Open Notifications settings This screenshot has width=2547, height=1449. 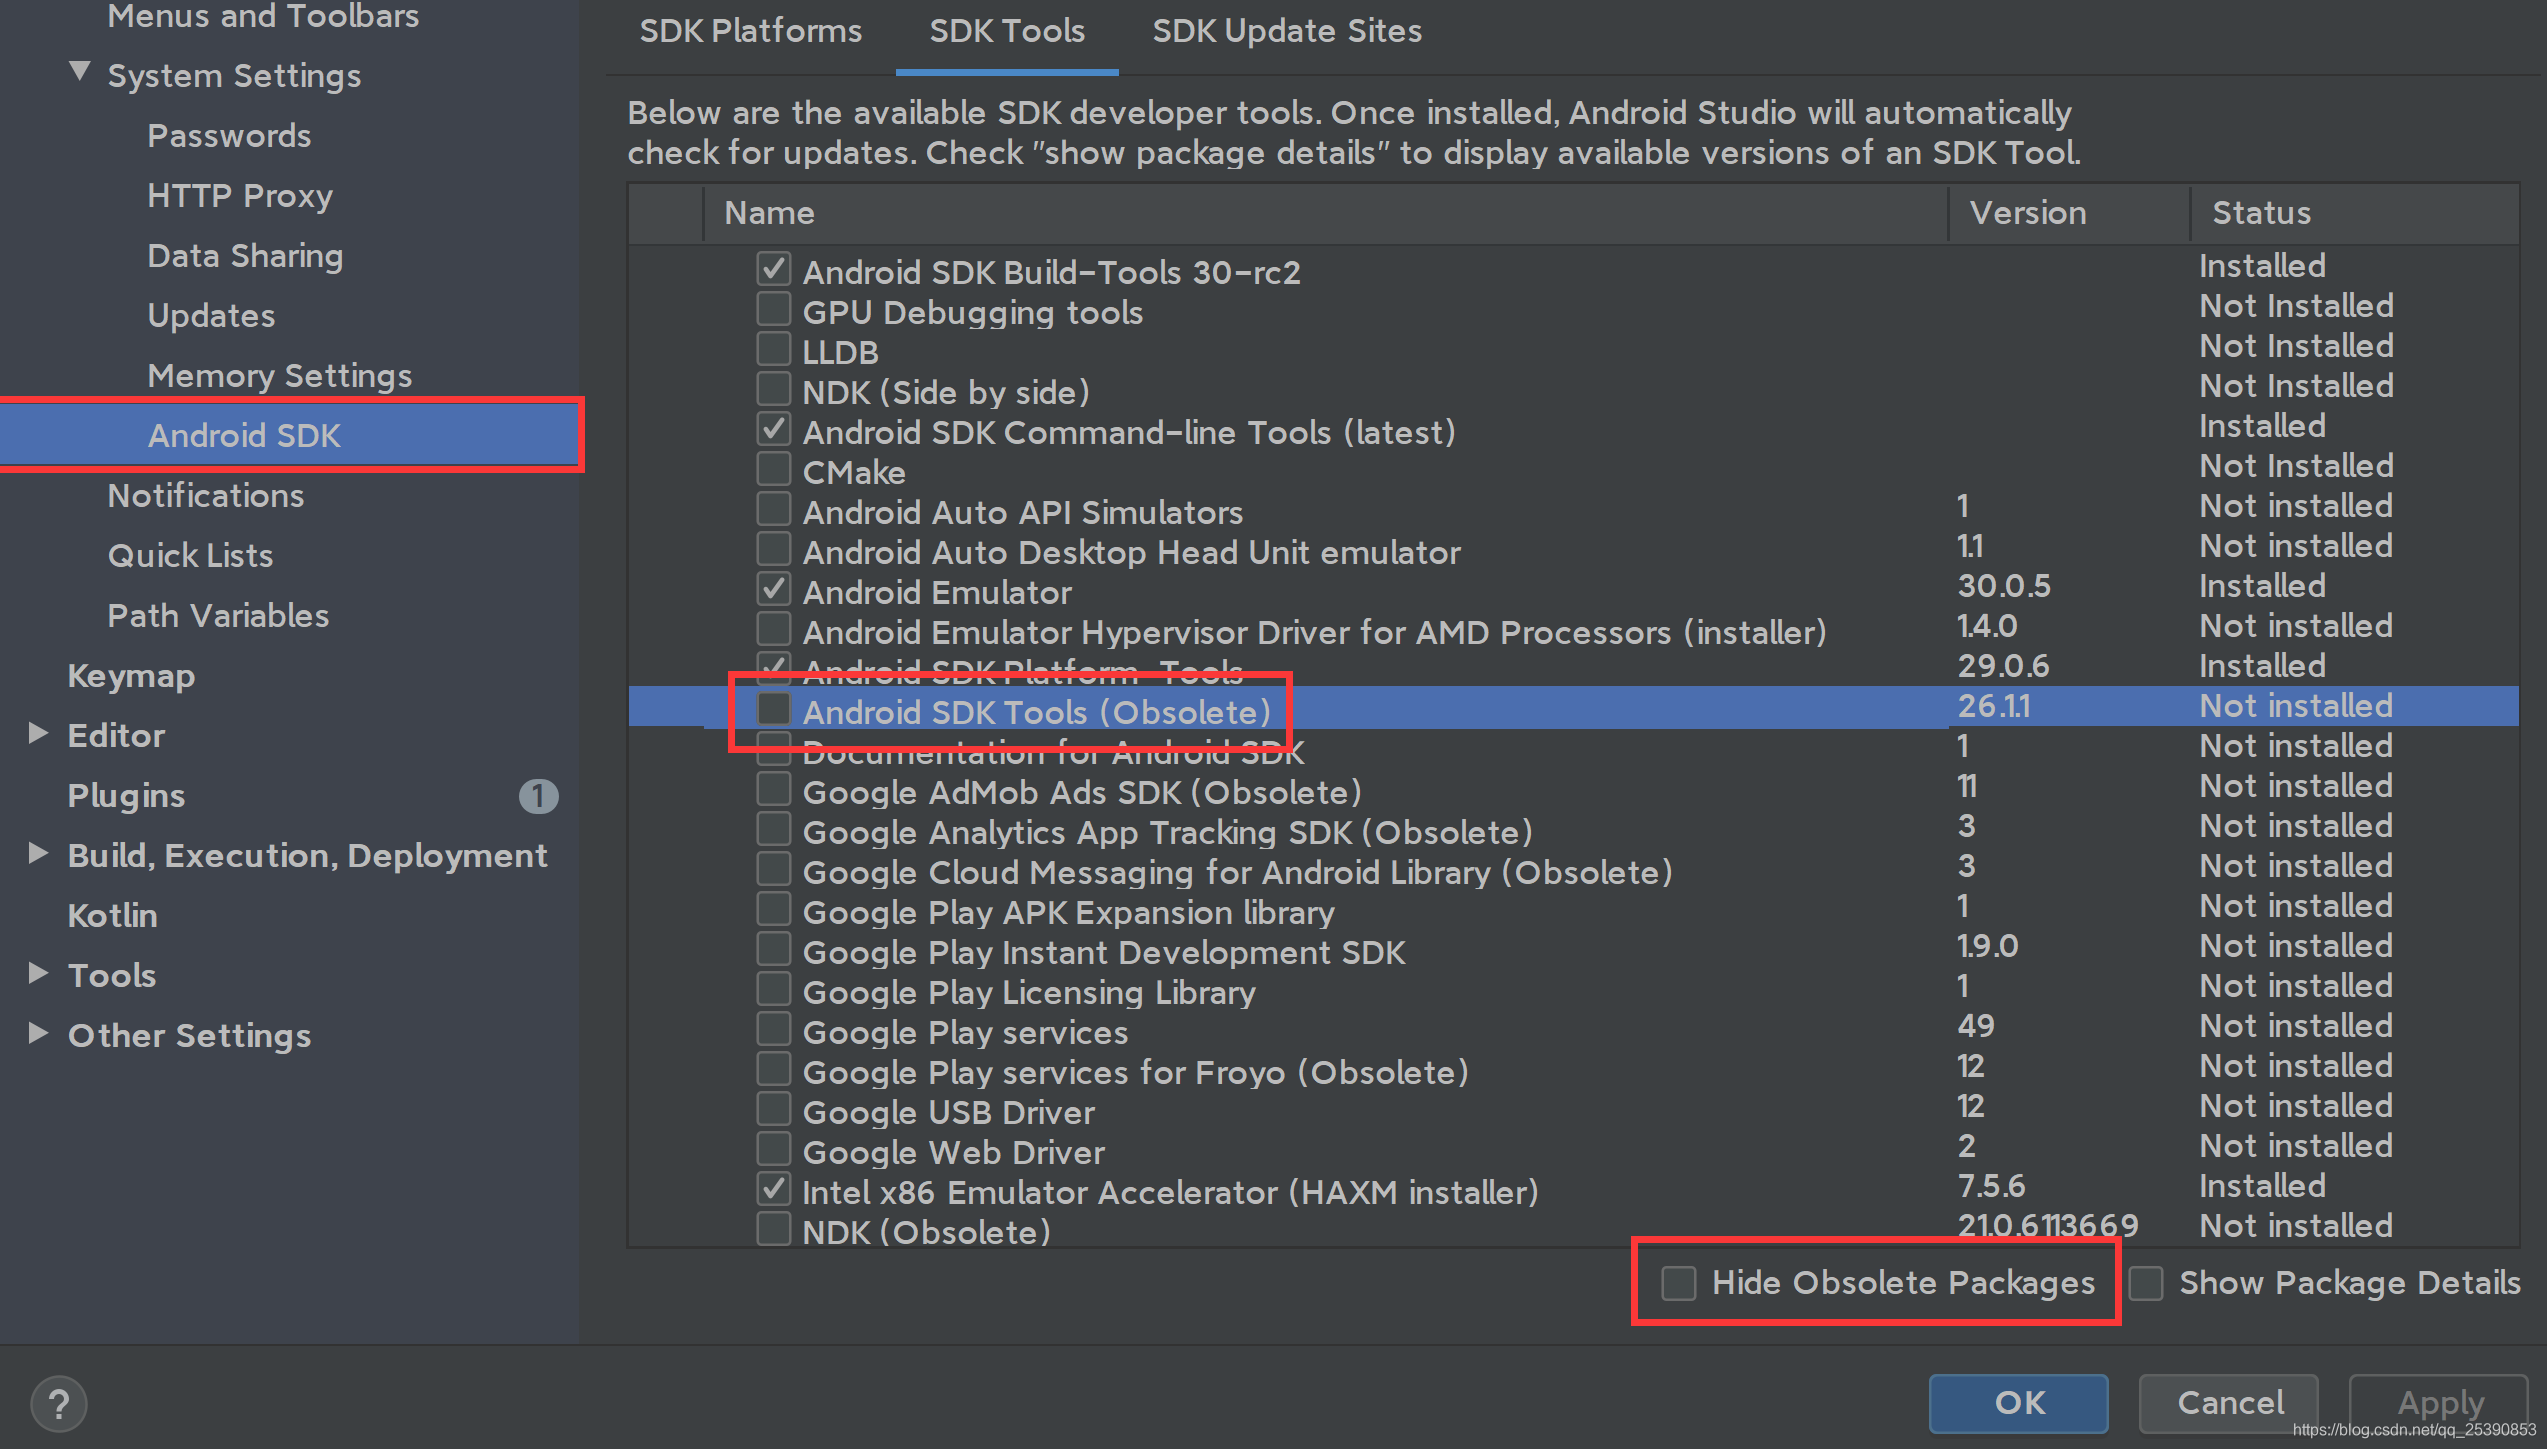205,495
